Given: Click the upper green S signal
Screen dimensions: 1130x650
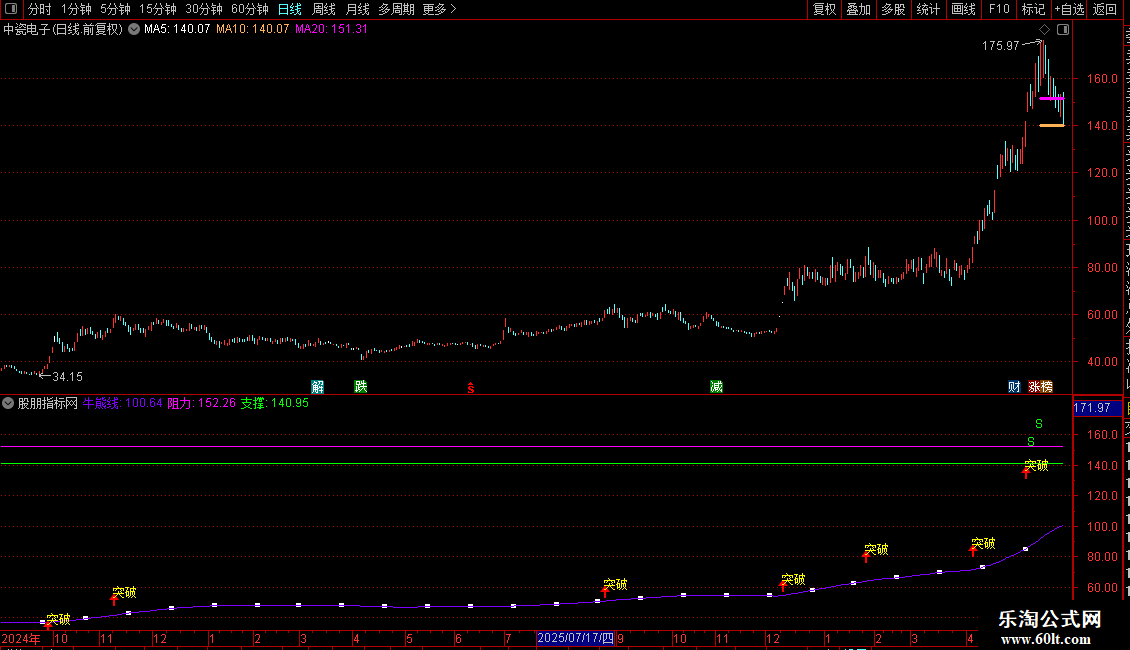Looking at the screenshot, I should tap(1038, 424).
